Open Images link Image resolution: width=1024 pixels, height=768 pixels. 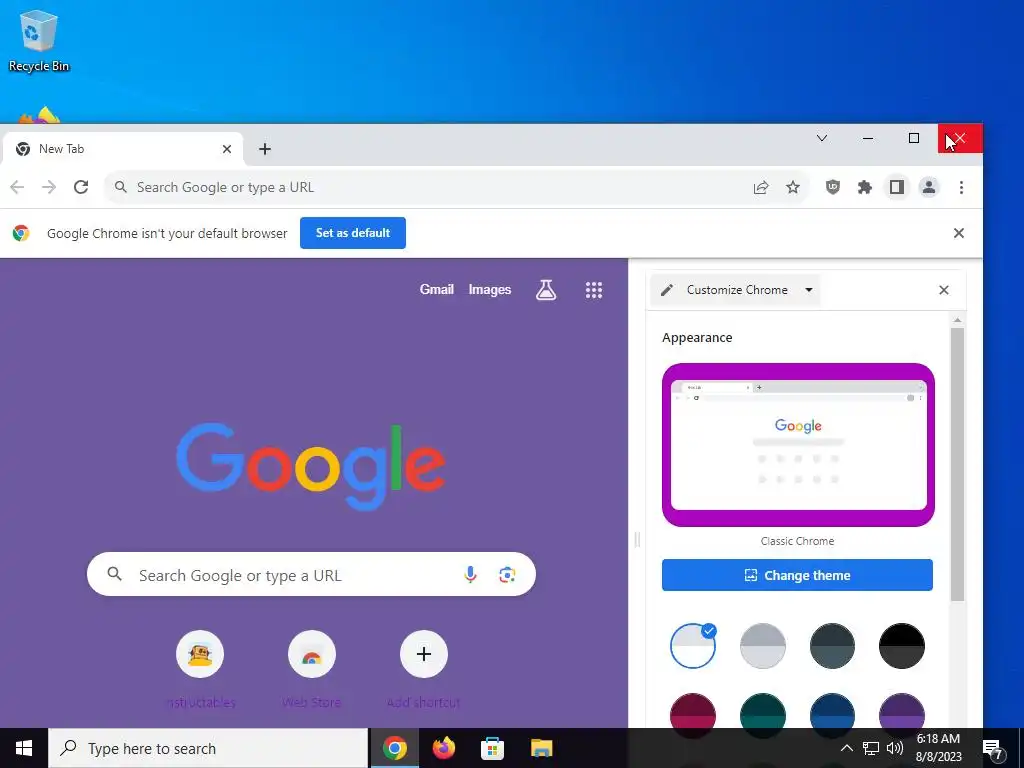(x=490, y=289)
